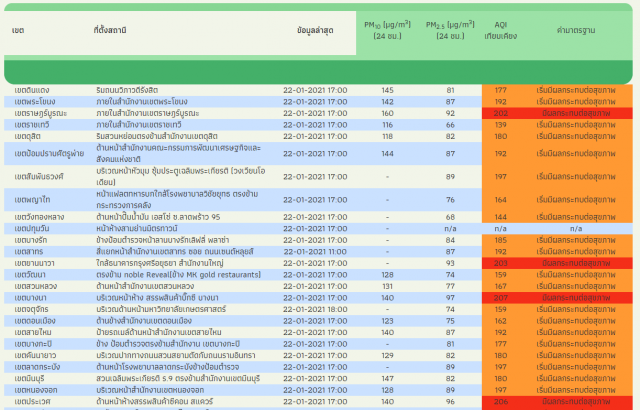Click PM10 value 144

click(387, 154)
